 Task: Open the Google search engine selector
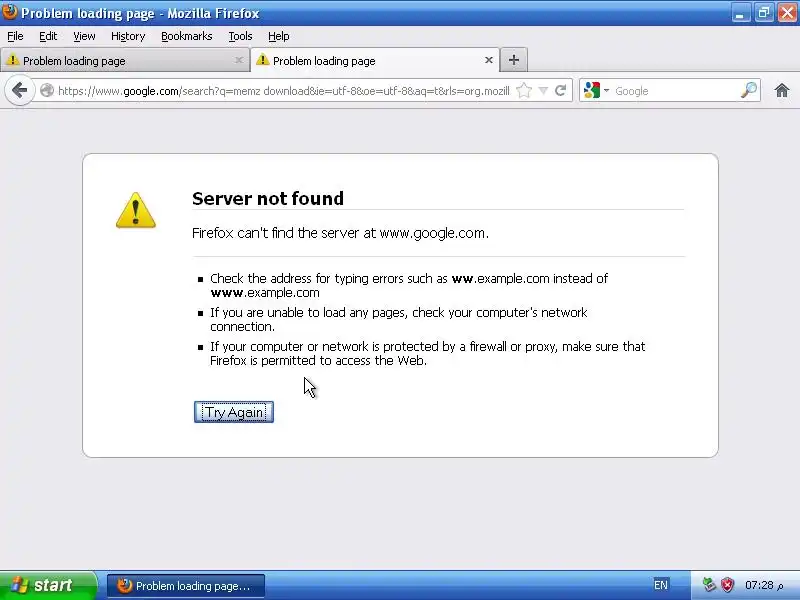click(596, 91)
